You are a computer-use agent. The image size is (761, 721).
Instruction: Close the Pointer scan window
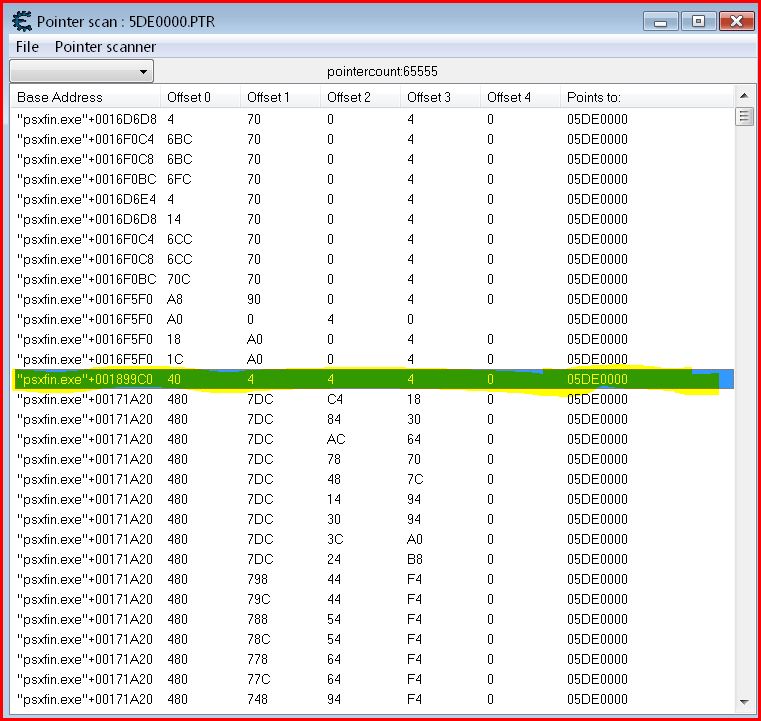735,20
